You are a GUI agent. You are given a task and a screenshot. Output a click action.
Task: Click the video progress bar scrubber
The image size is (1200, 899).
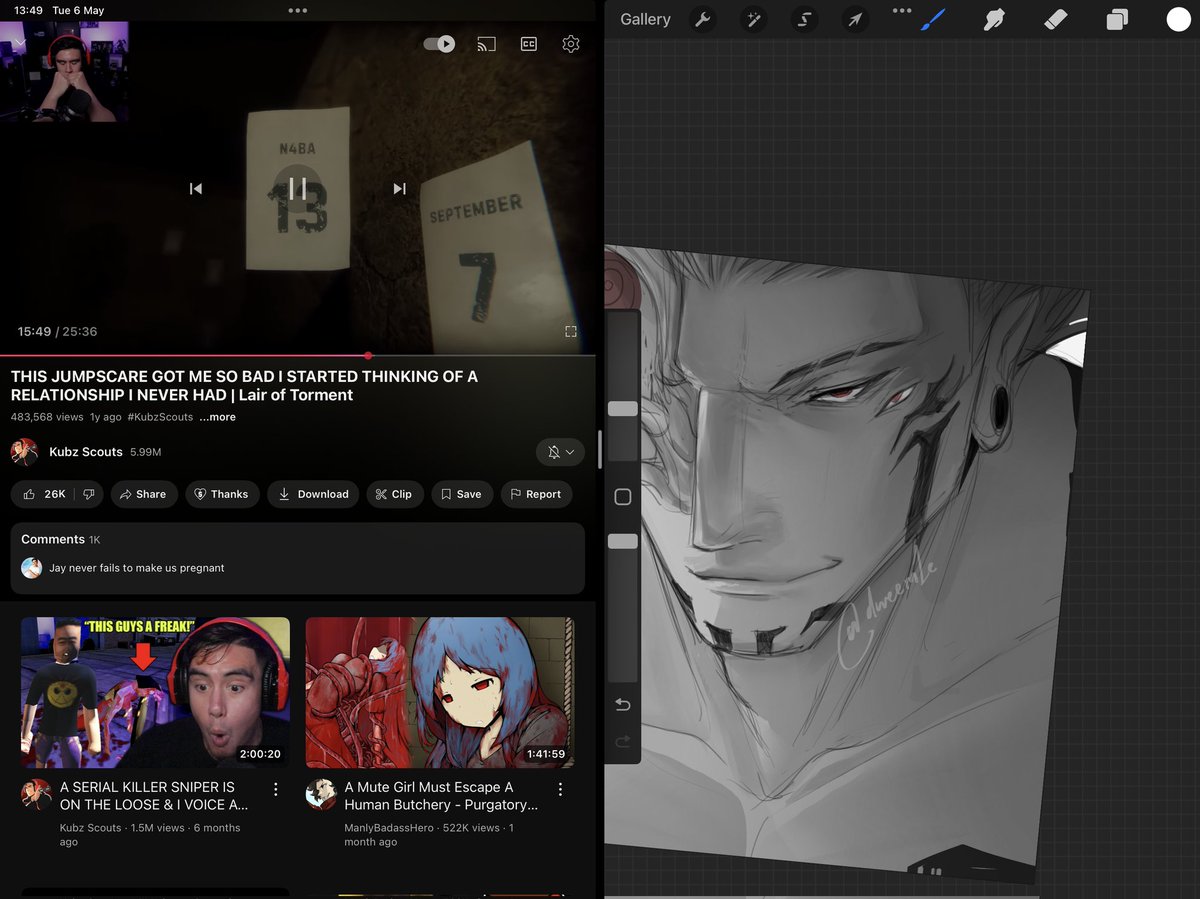click(368, 355)
